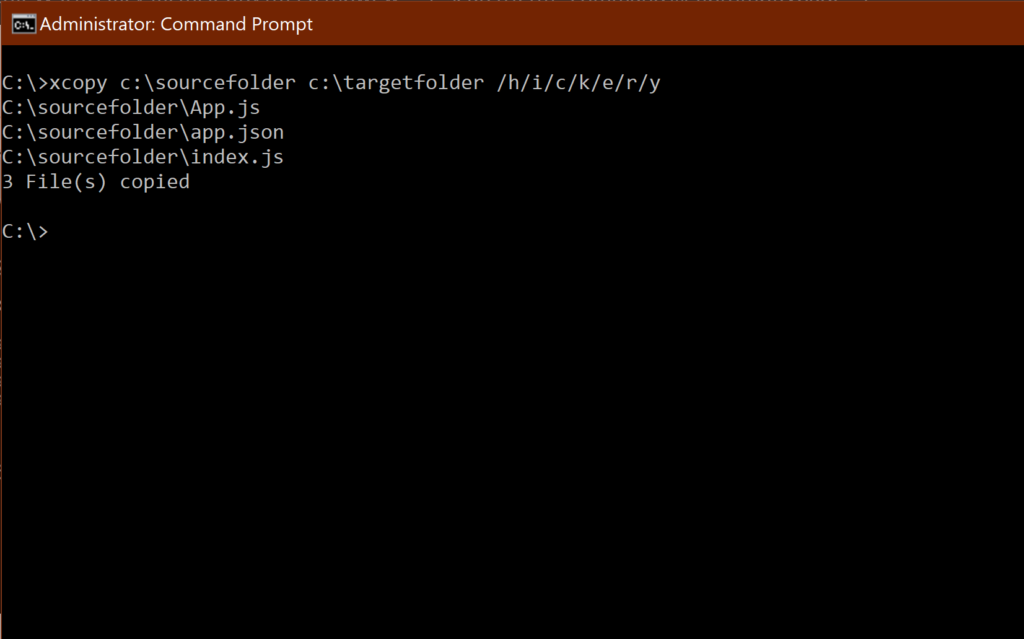Screen dimensions: 1024x639
Task: Click the "c:\sourcefolder" argument of xcopy command
Action: [x=208, y=83]
